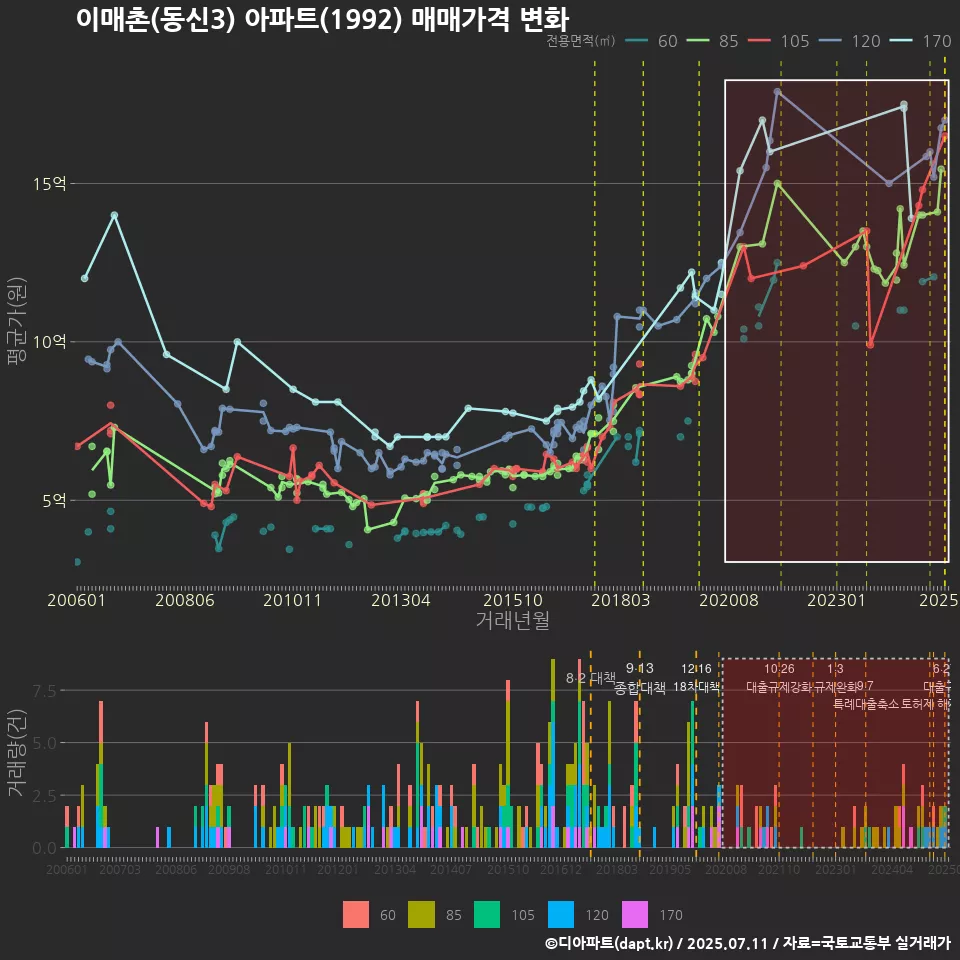
Task: Click the 전용면적(㎡) legend heading
Action: 580,41
